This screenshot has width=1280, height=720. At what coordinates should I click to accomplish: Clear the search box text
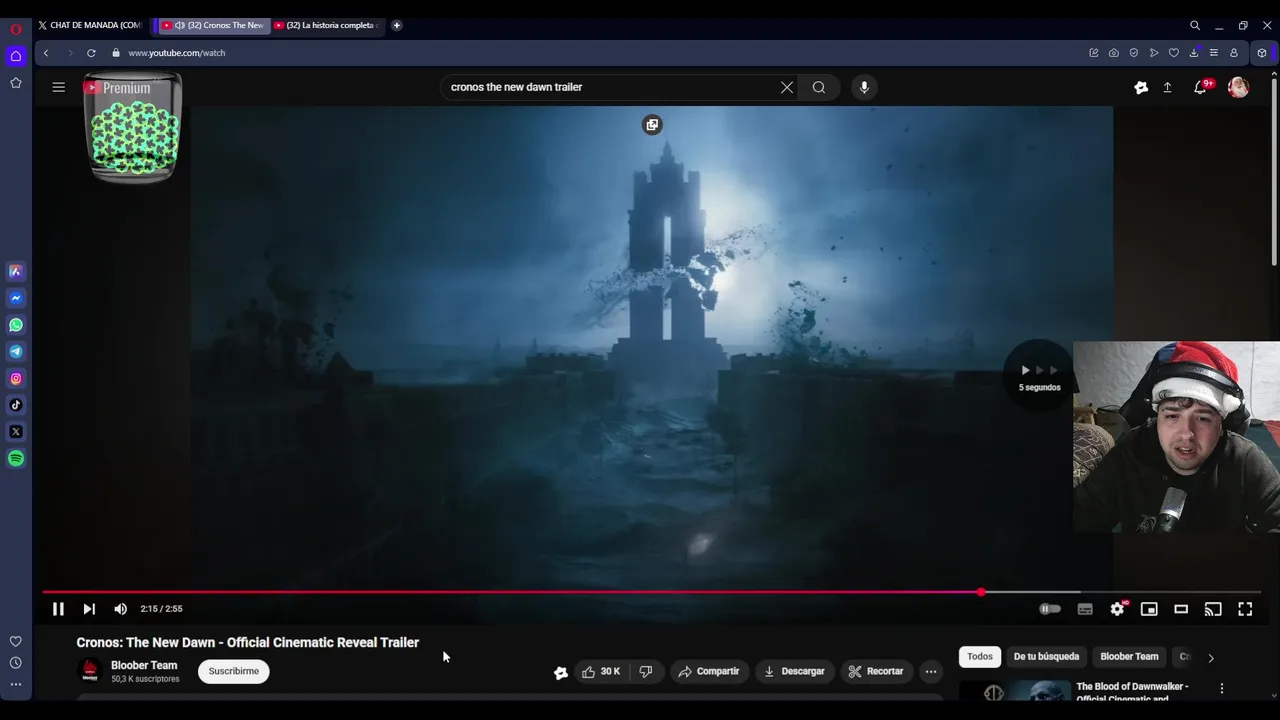(x=787, y=87)
